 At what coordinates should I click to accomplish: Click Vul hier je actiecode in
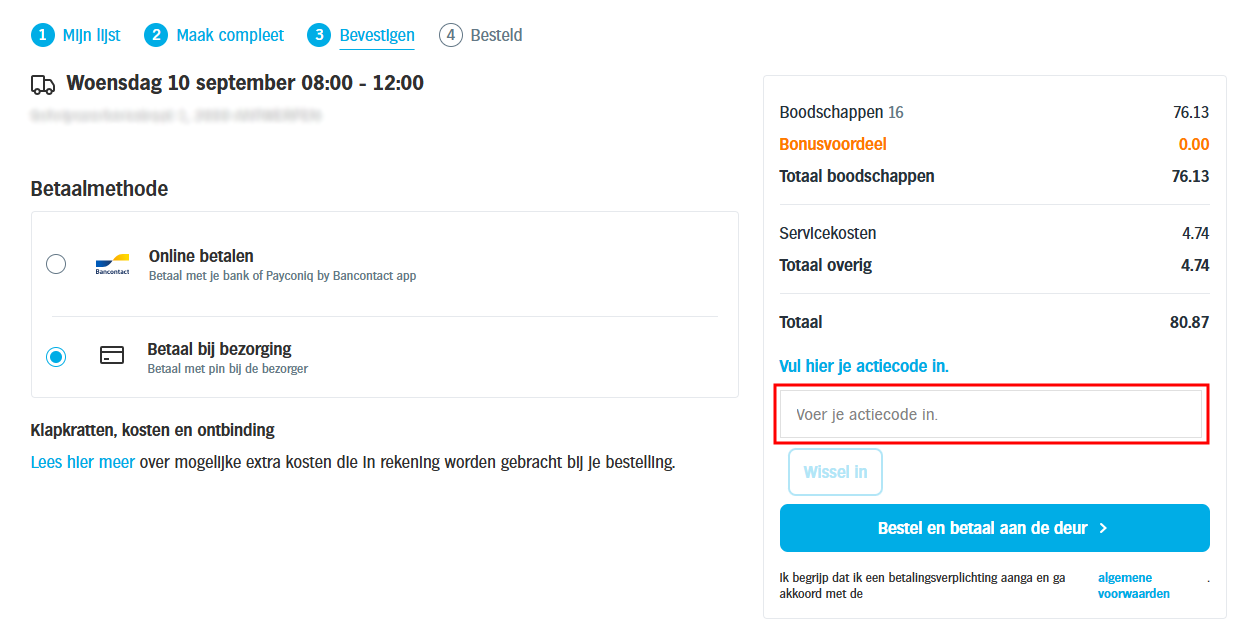tap(863, 365)
